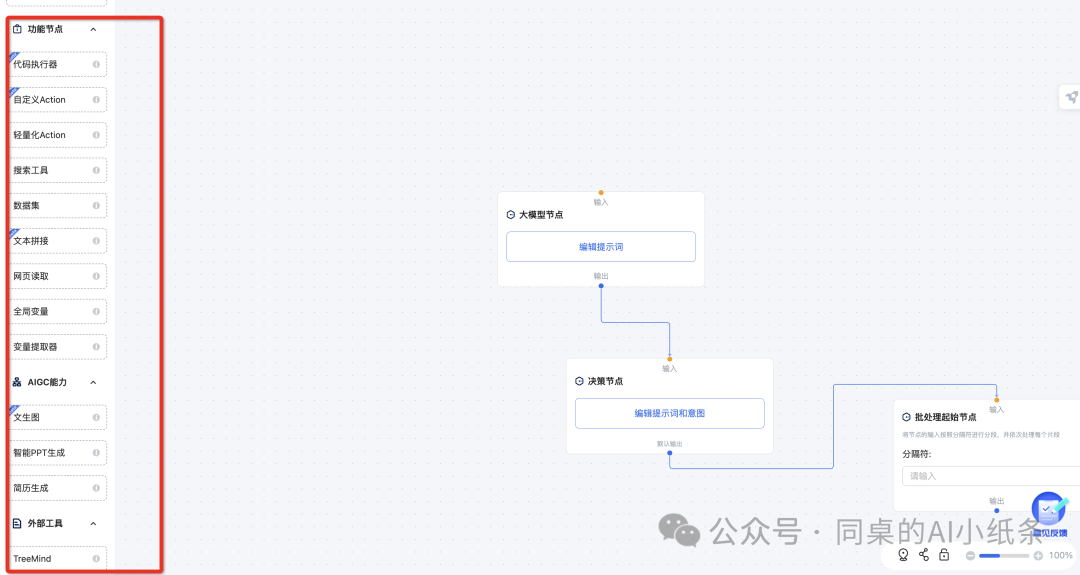This screenshot has width=1080, height=575.
Task: Click the 大模型节点 hexagon icon
Action: tap(511, 215)
